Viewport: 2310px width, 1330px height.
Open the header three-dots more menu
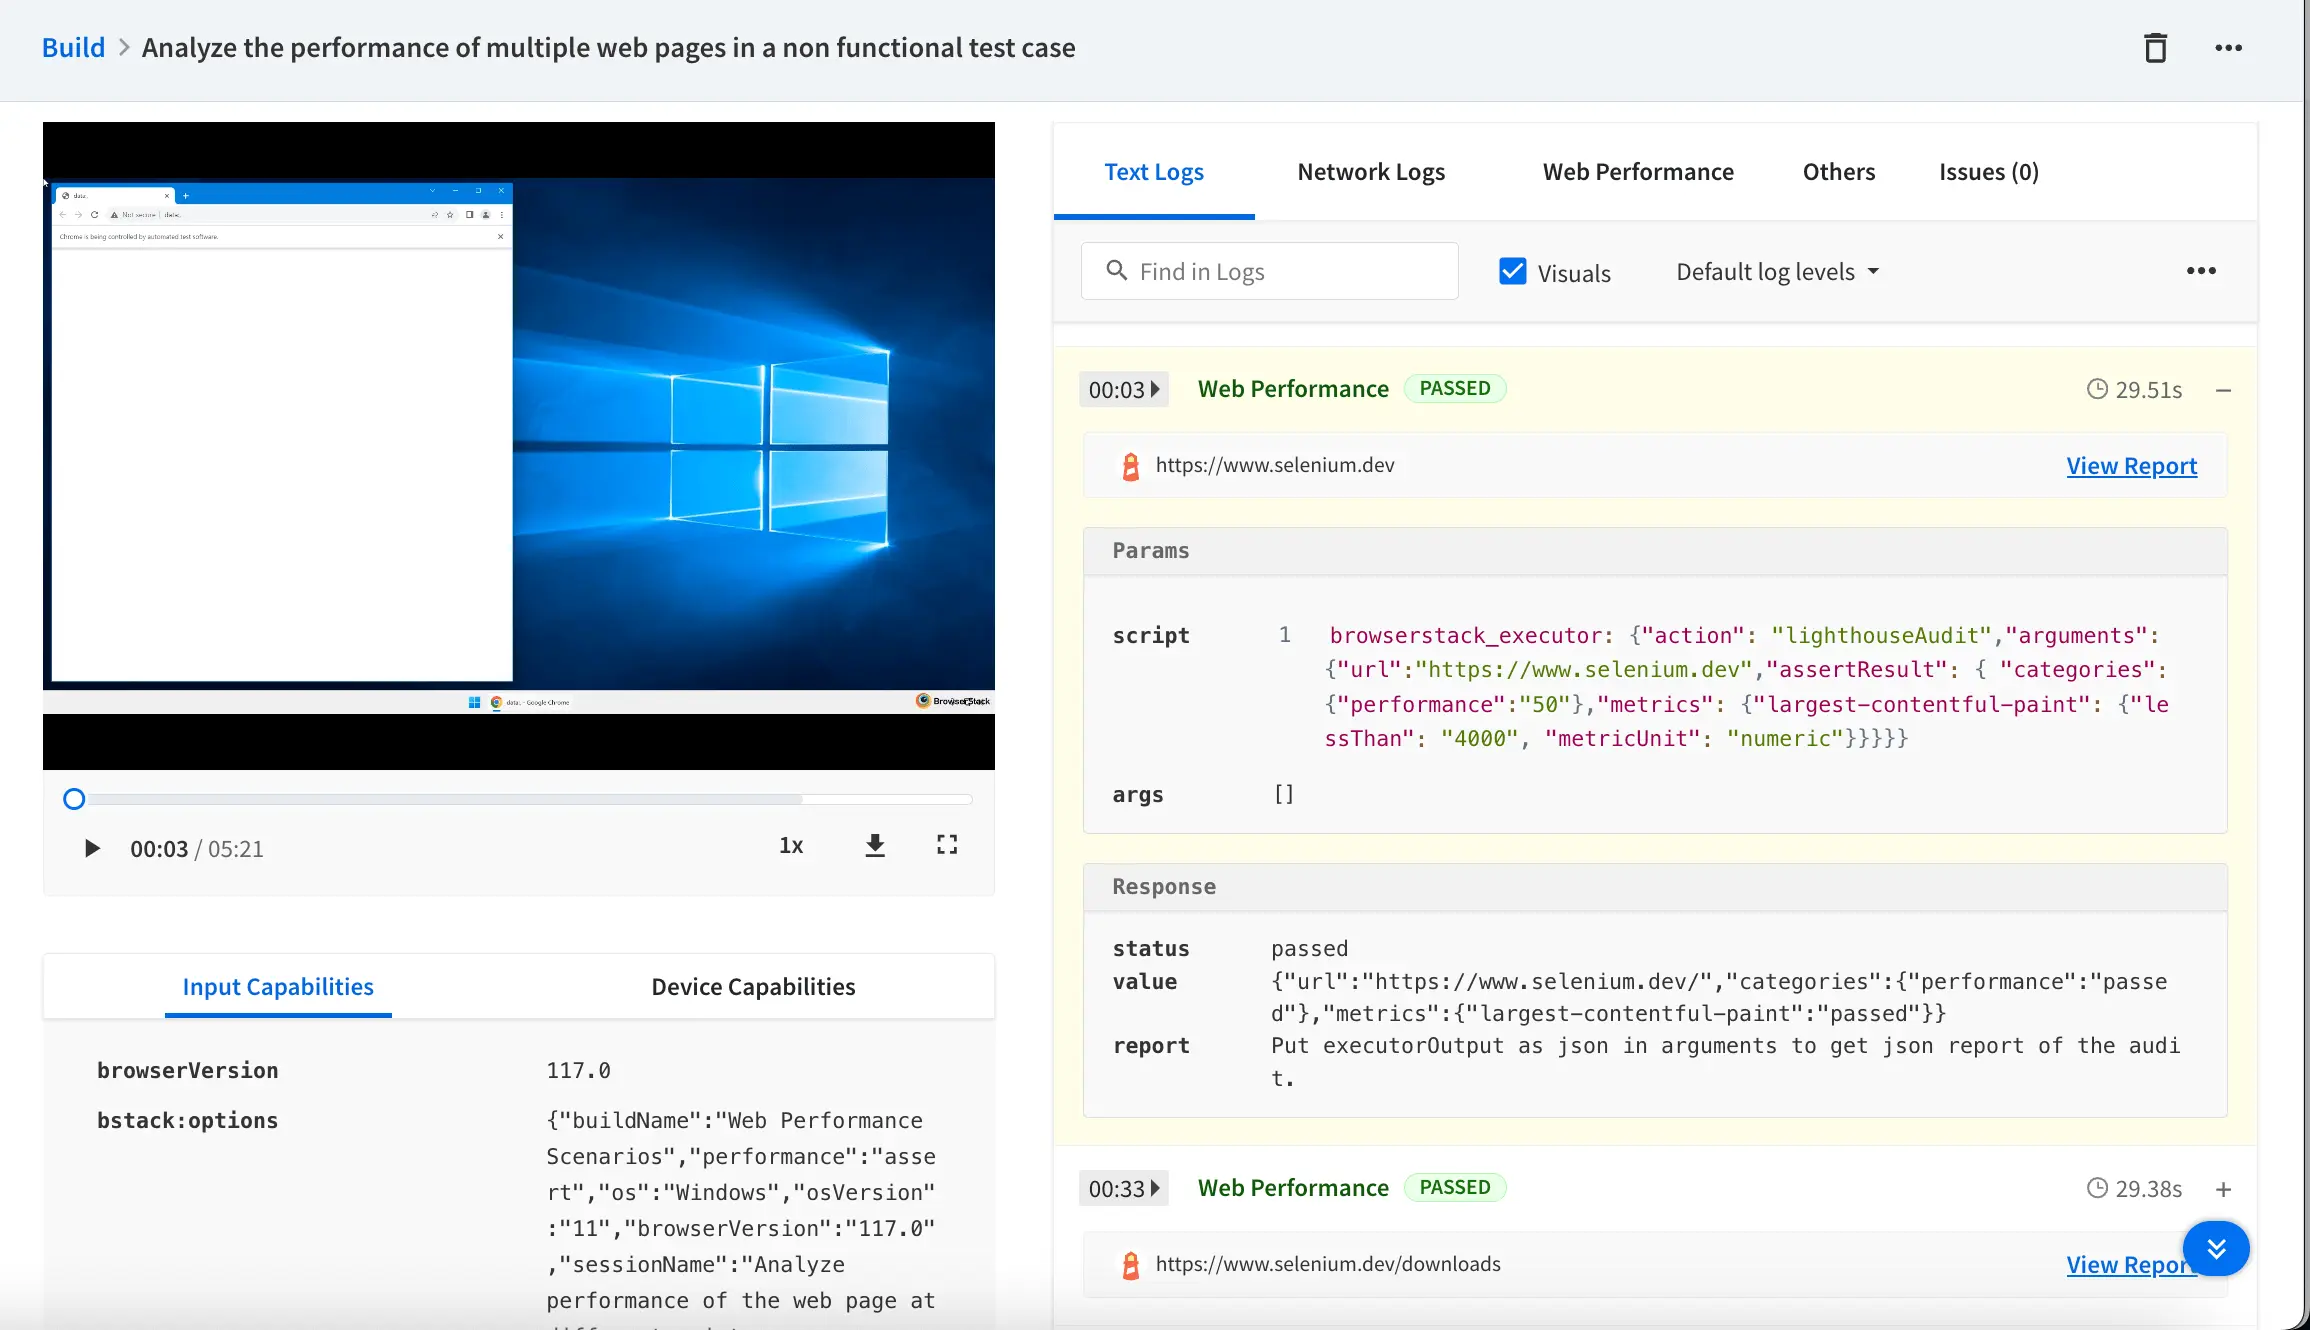tap(2228, 48)
